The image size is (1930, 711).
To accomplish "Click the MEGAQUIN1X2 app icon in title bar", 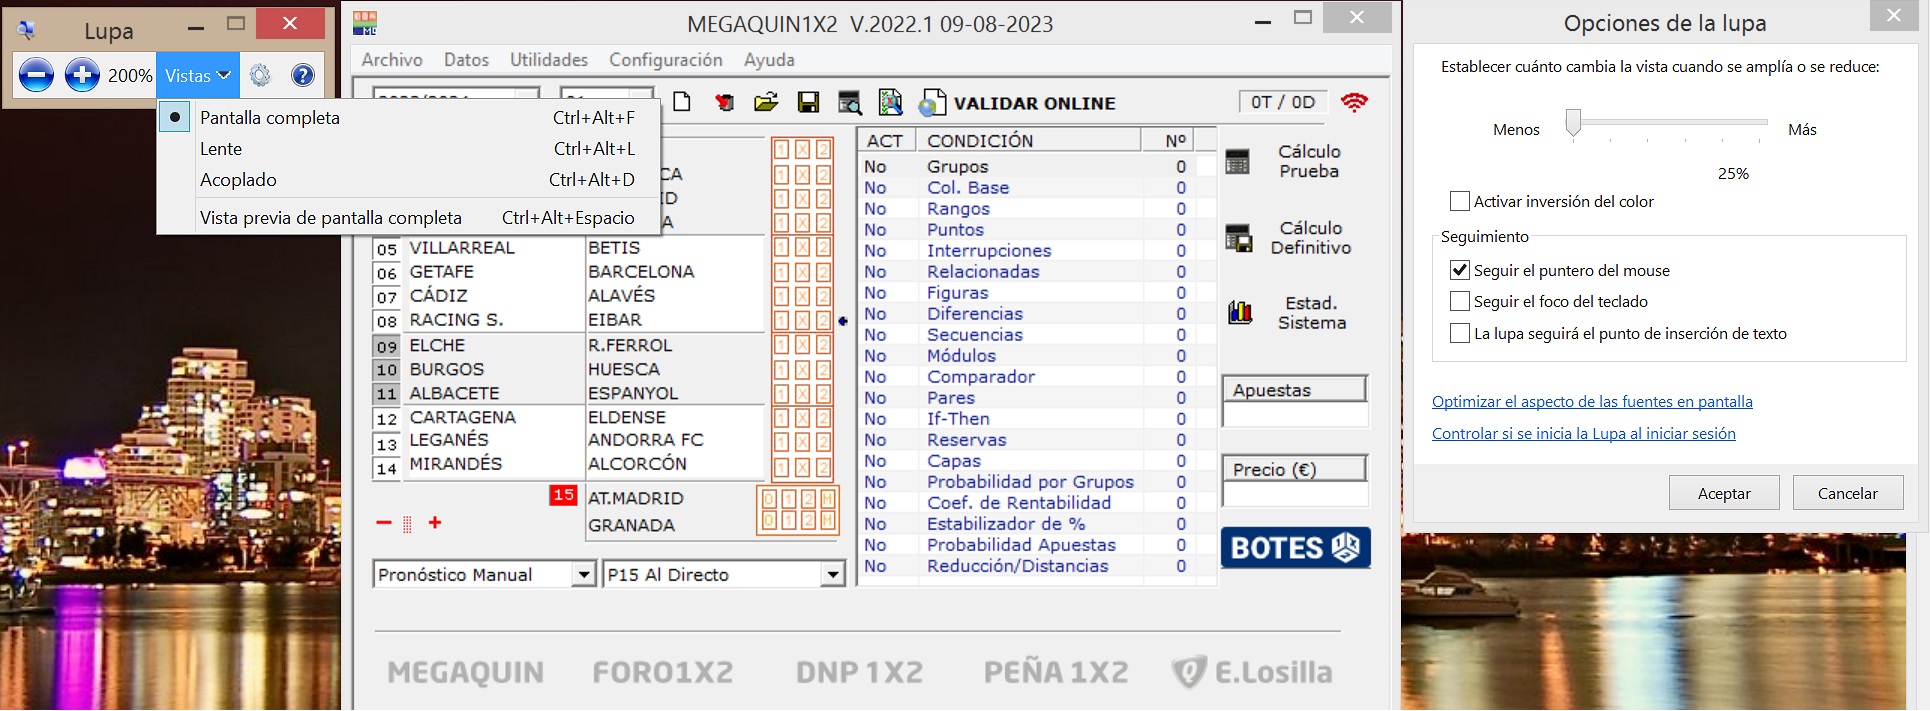I will (x=365, y=23).
